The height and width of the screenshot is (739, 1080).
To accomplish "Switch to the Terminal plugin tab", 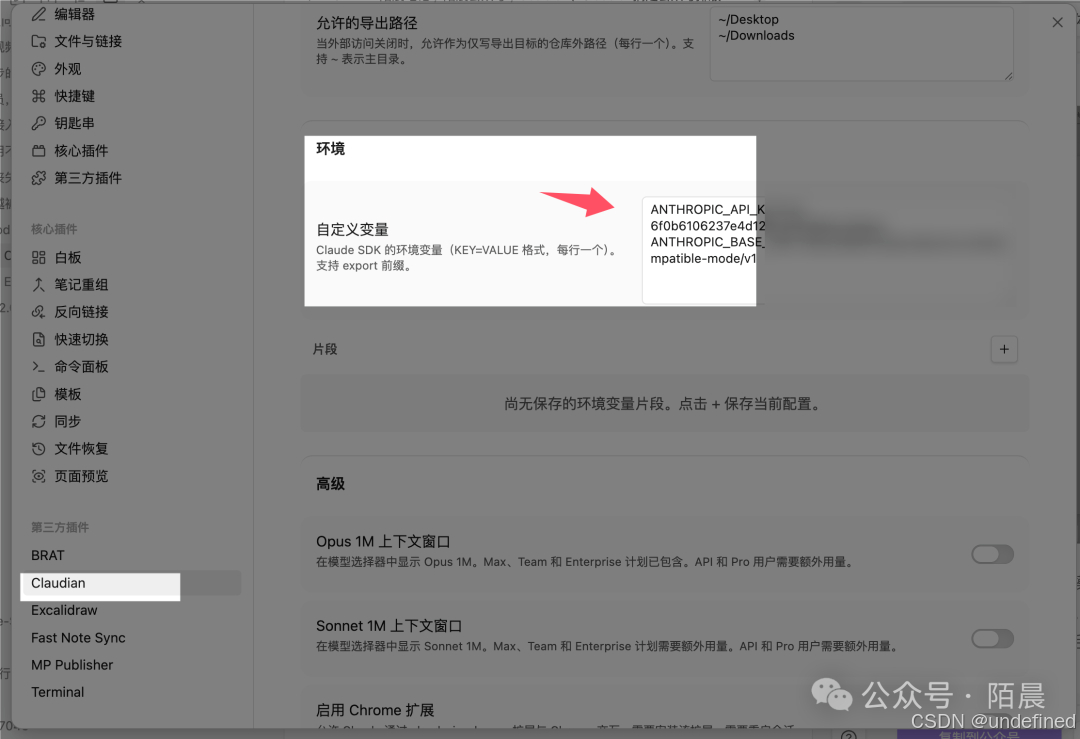I will click(x=57, y=692).
